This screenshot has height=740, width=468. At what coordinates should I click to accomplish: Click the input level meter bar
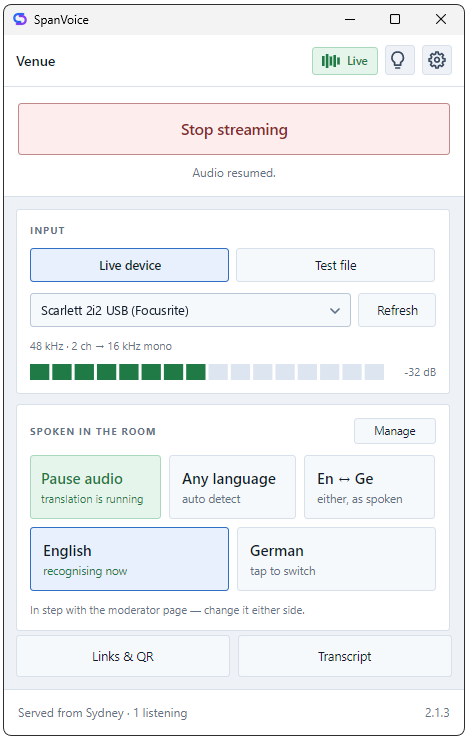pos(207,372)
